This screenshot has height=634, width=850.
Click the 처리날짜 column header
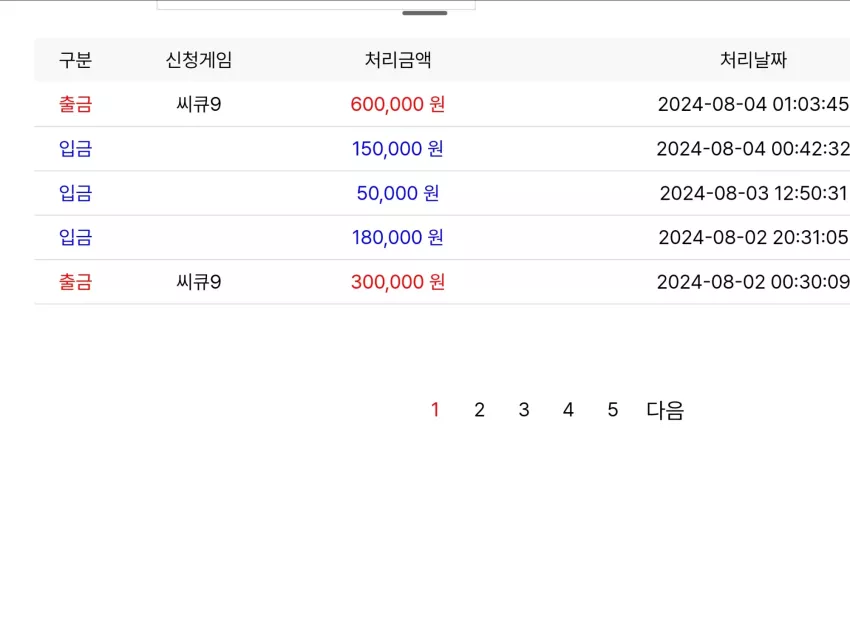pyautogui.click(x=753, y=60)
